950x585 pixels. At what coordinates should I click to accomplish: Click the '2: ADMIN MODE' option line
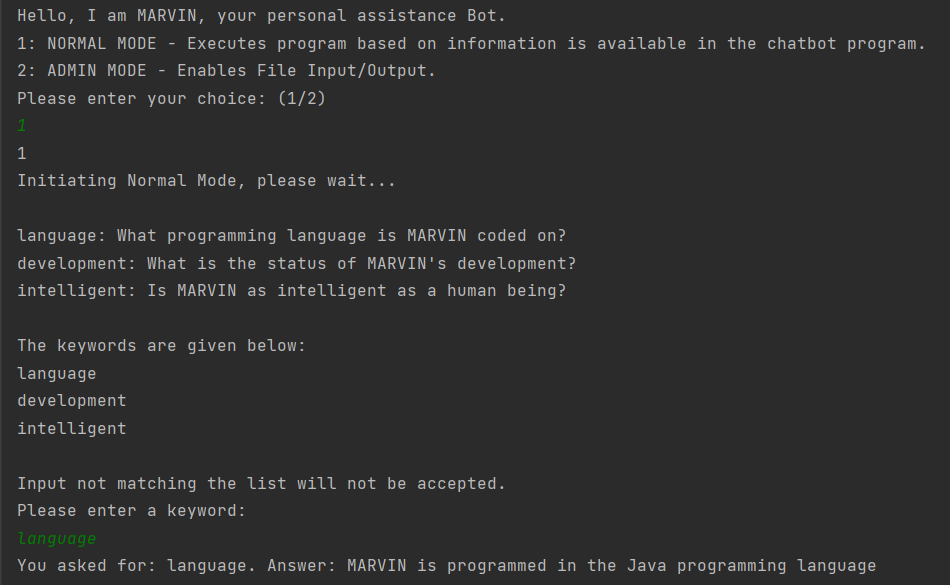pos(226,71)
